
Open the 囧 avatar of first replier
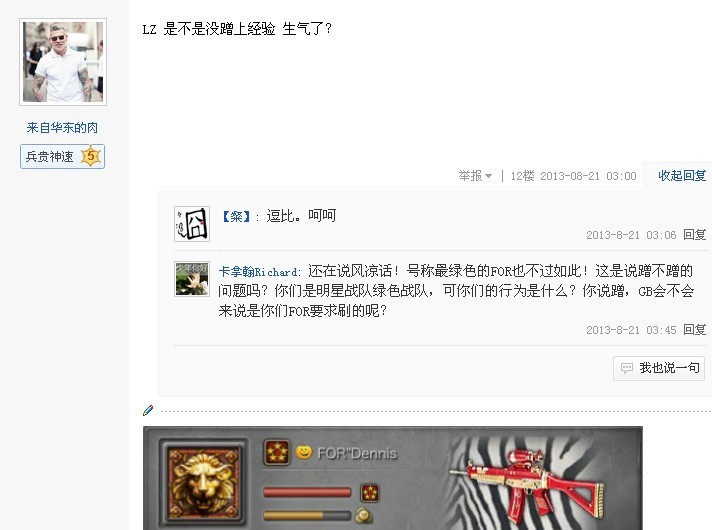tap(192, 224)
